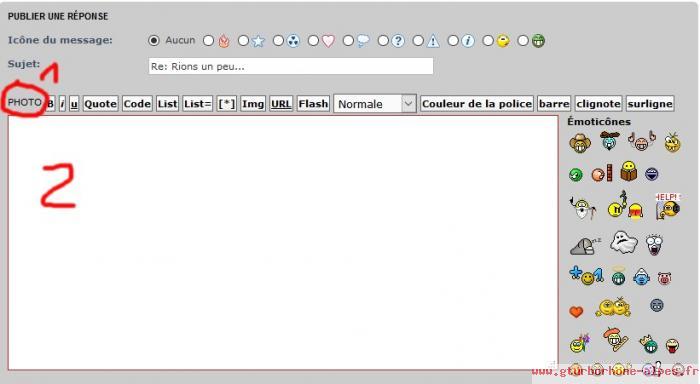Insert the HELP! sign emoticon
This screenshot has height=384, width=700.
[x=668, y=206]
